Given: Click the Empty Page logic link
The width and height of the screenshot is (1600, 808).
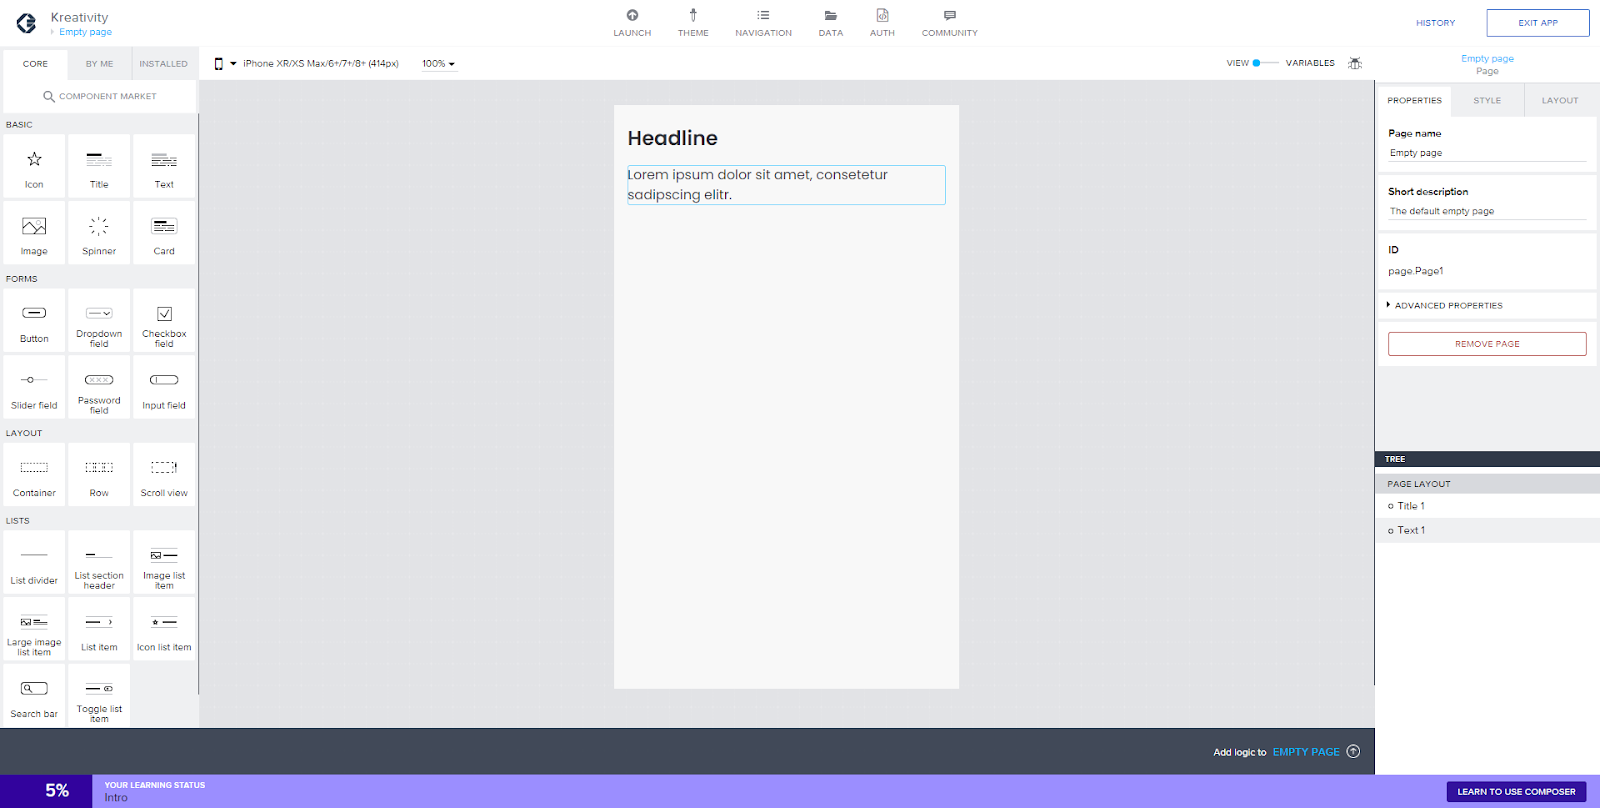Looking at the screenshot, I should [1306, 752].
